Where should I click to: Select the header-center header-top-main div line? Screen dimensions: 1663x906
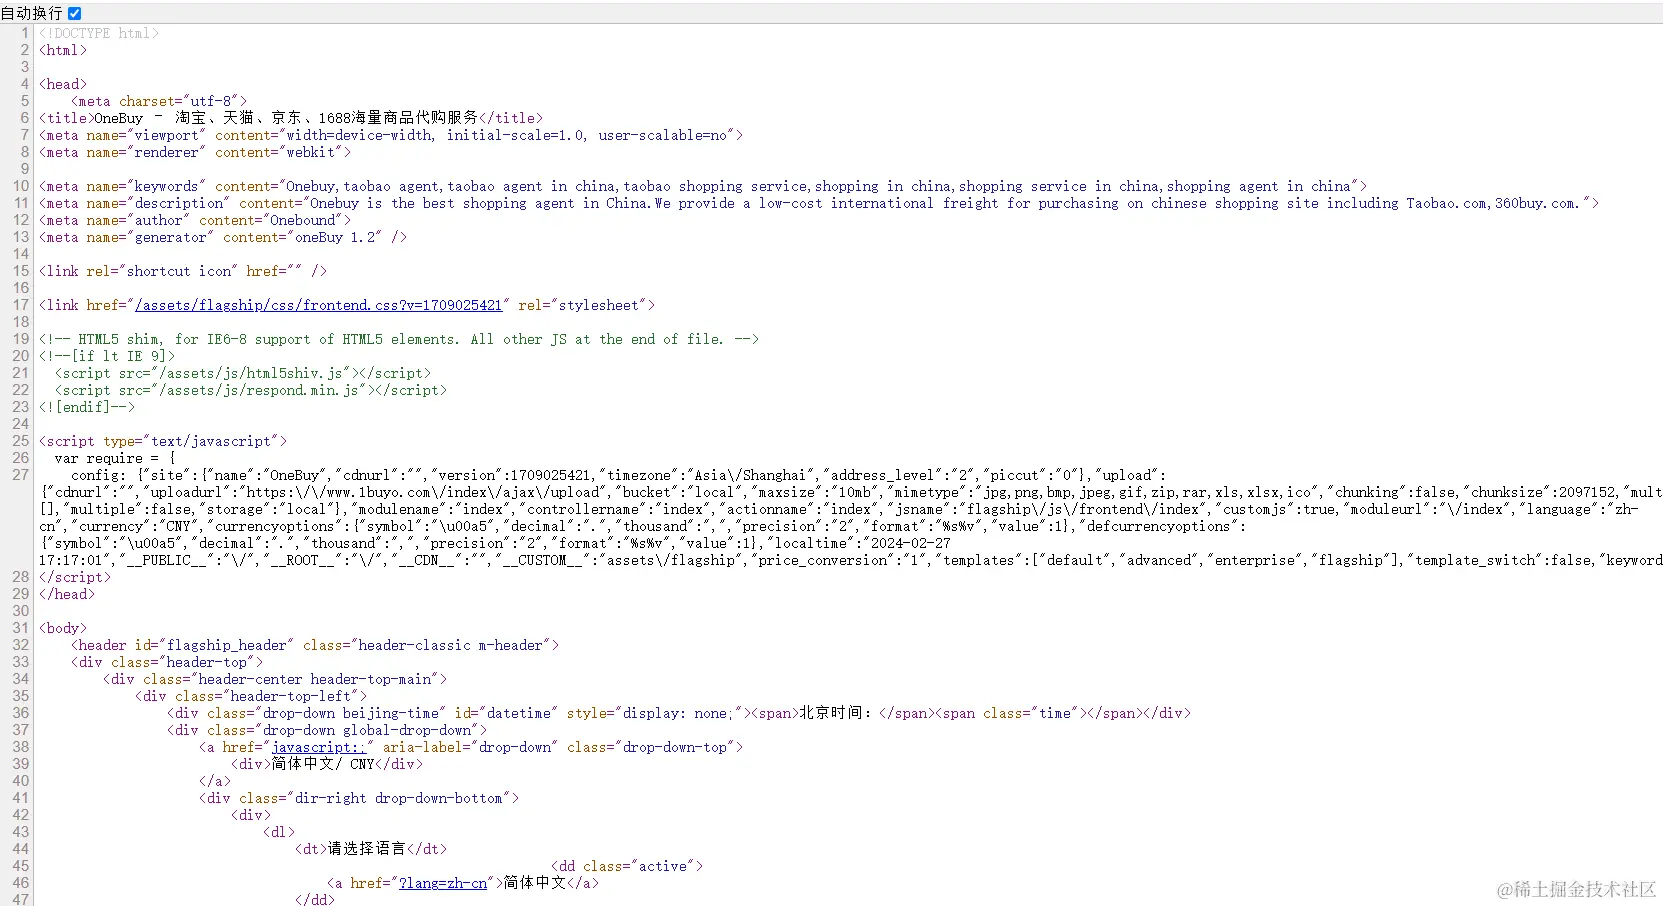275,679
